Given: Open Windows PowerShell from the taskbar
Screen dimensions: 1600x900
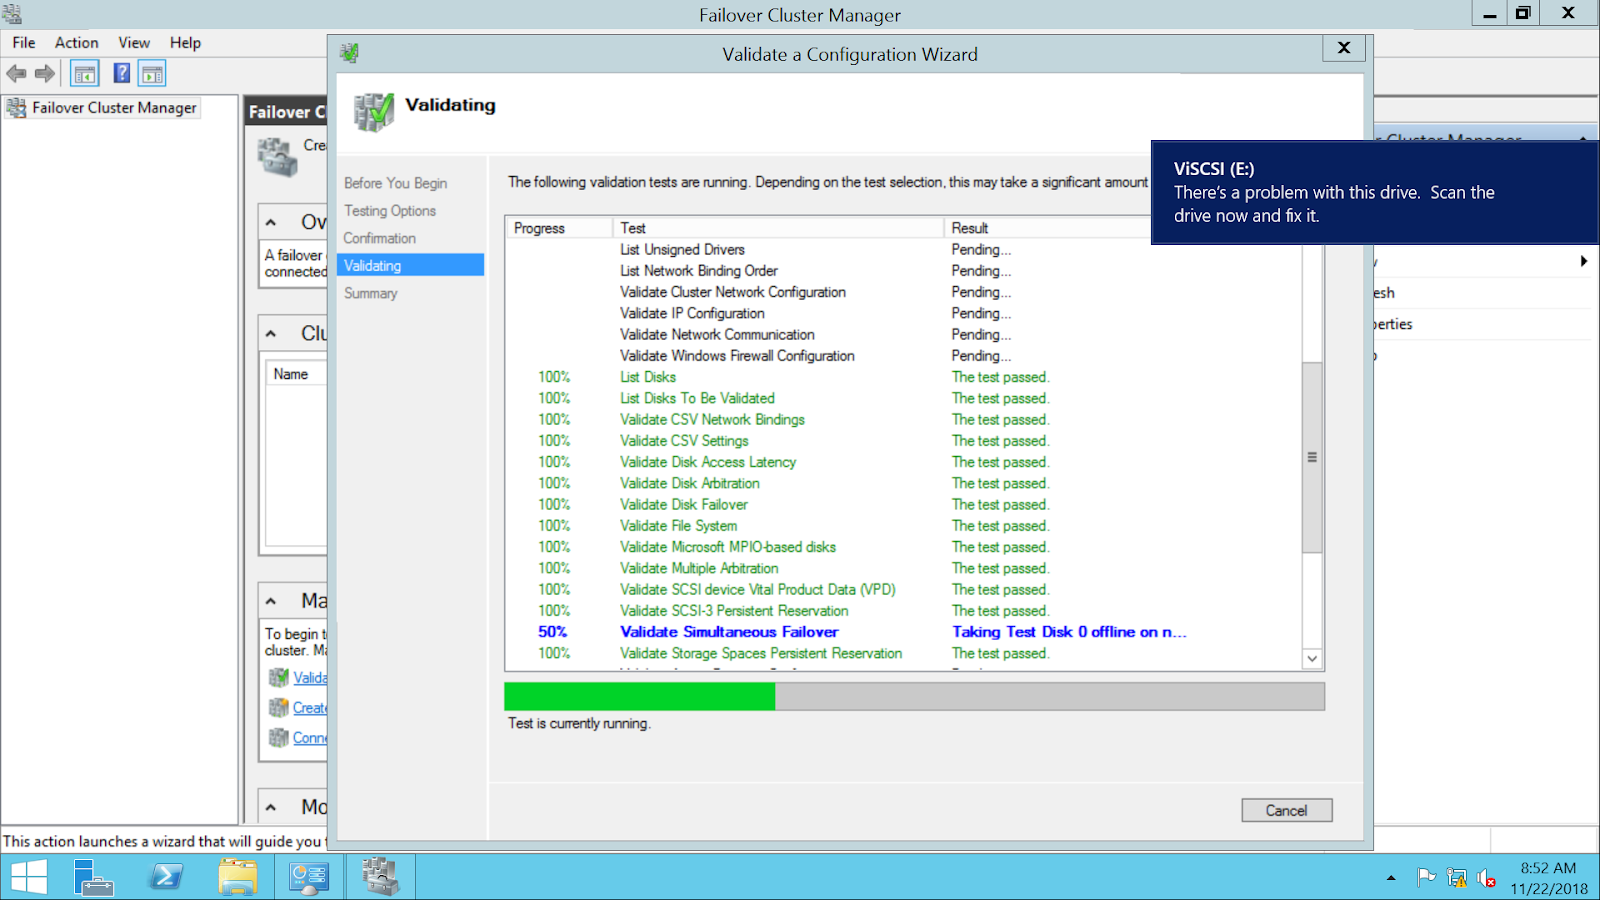Looking at the screenshot, I should click(x=166, y=878).
